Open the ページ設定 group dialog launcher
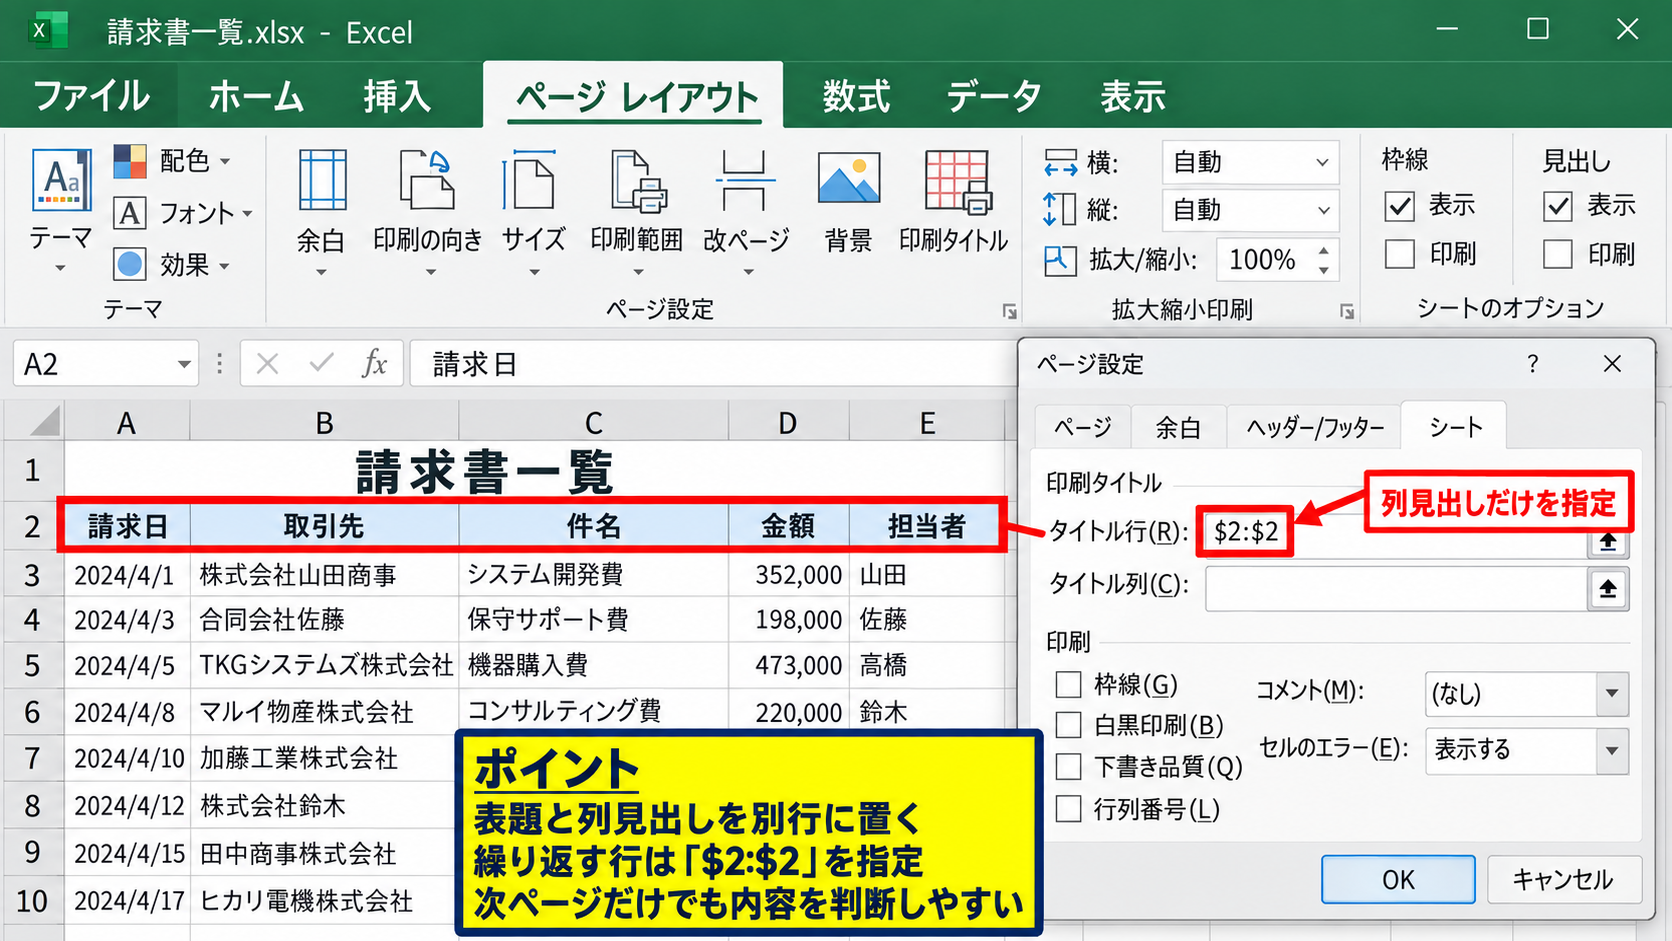 1009,312
